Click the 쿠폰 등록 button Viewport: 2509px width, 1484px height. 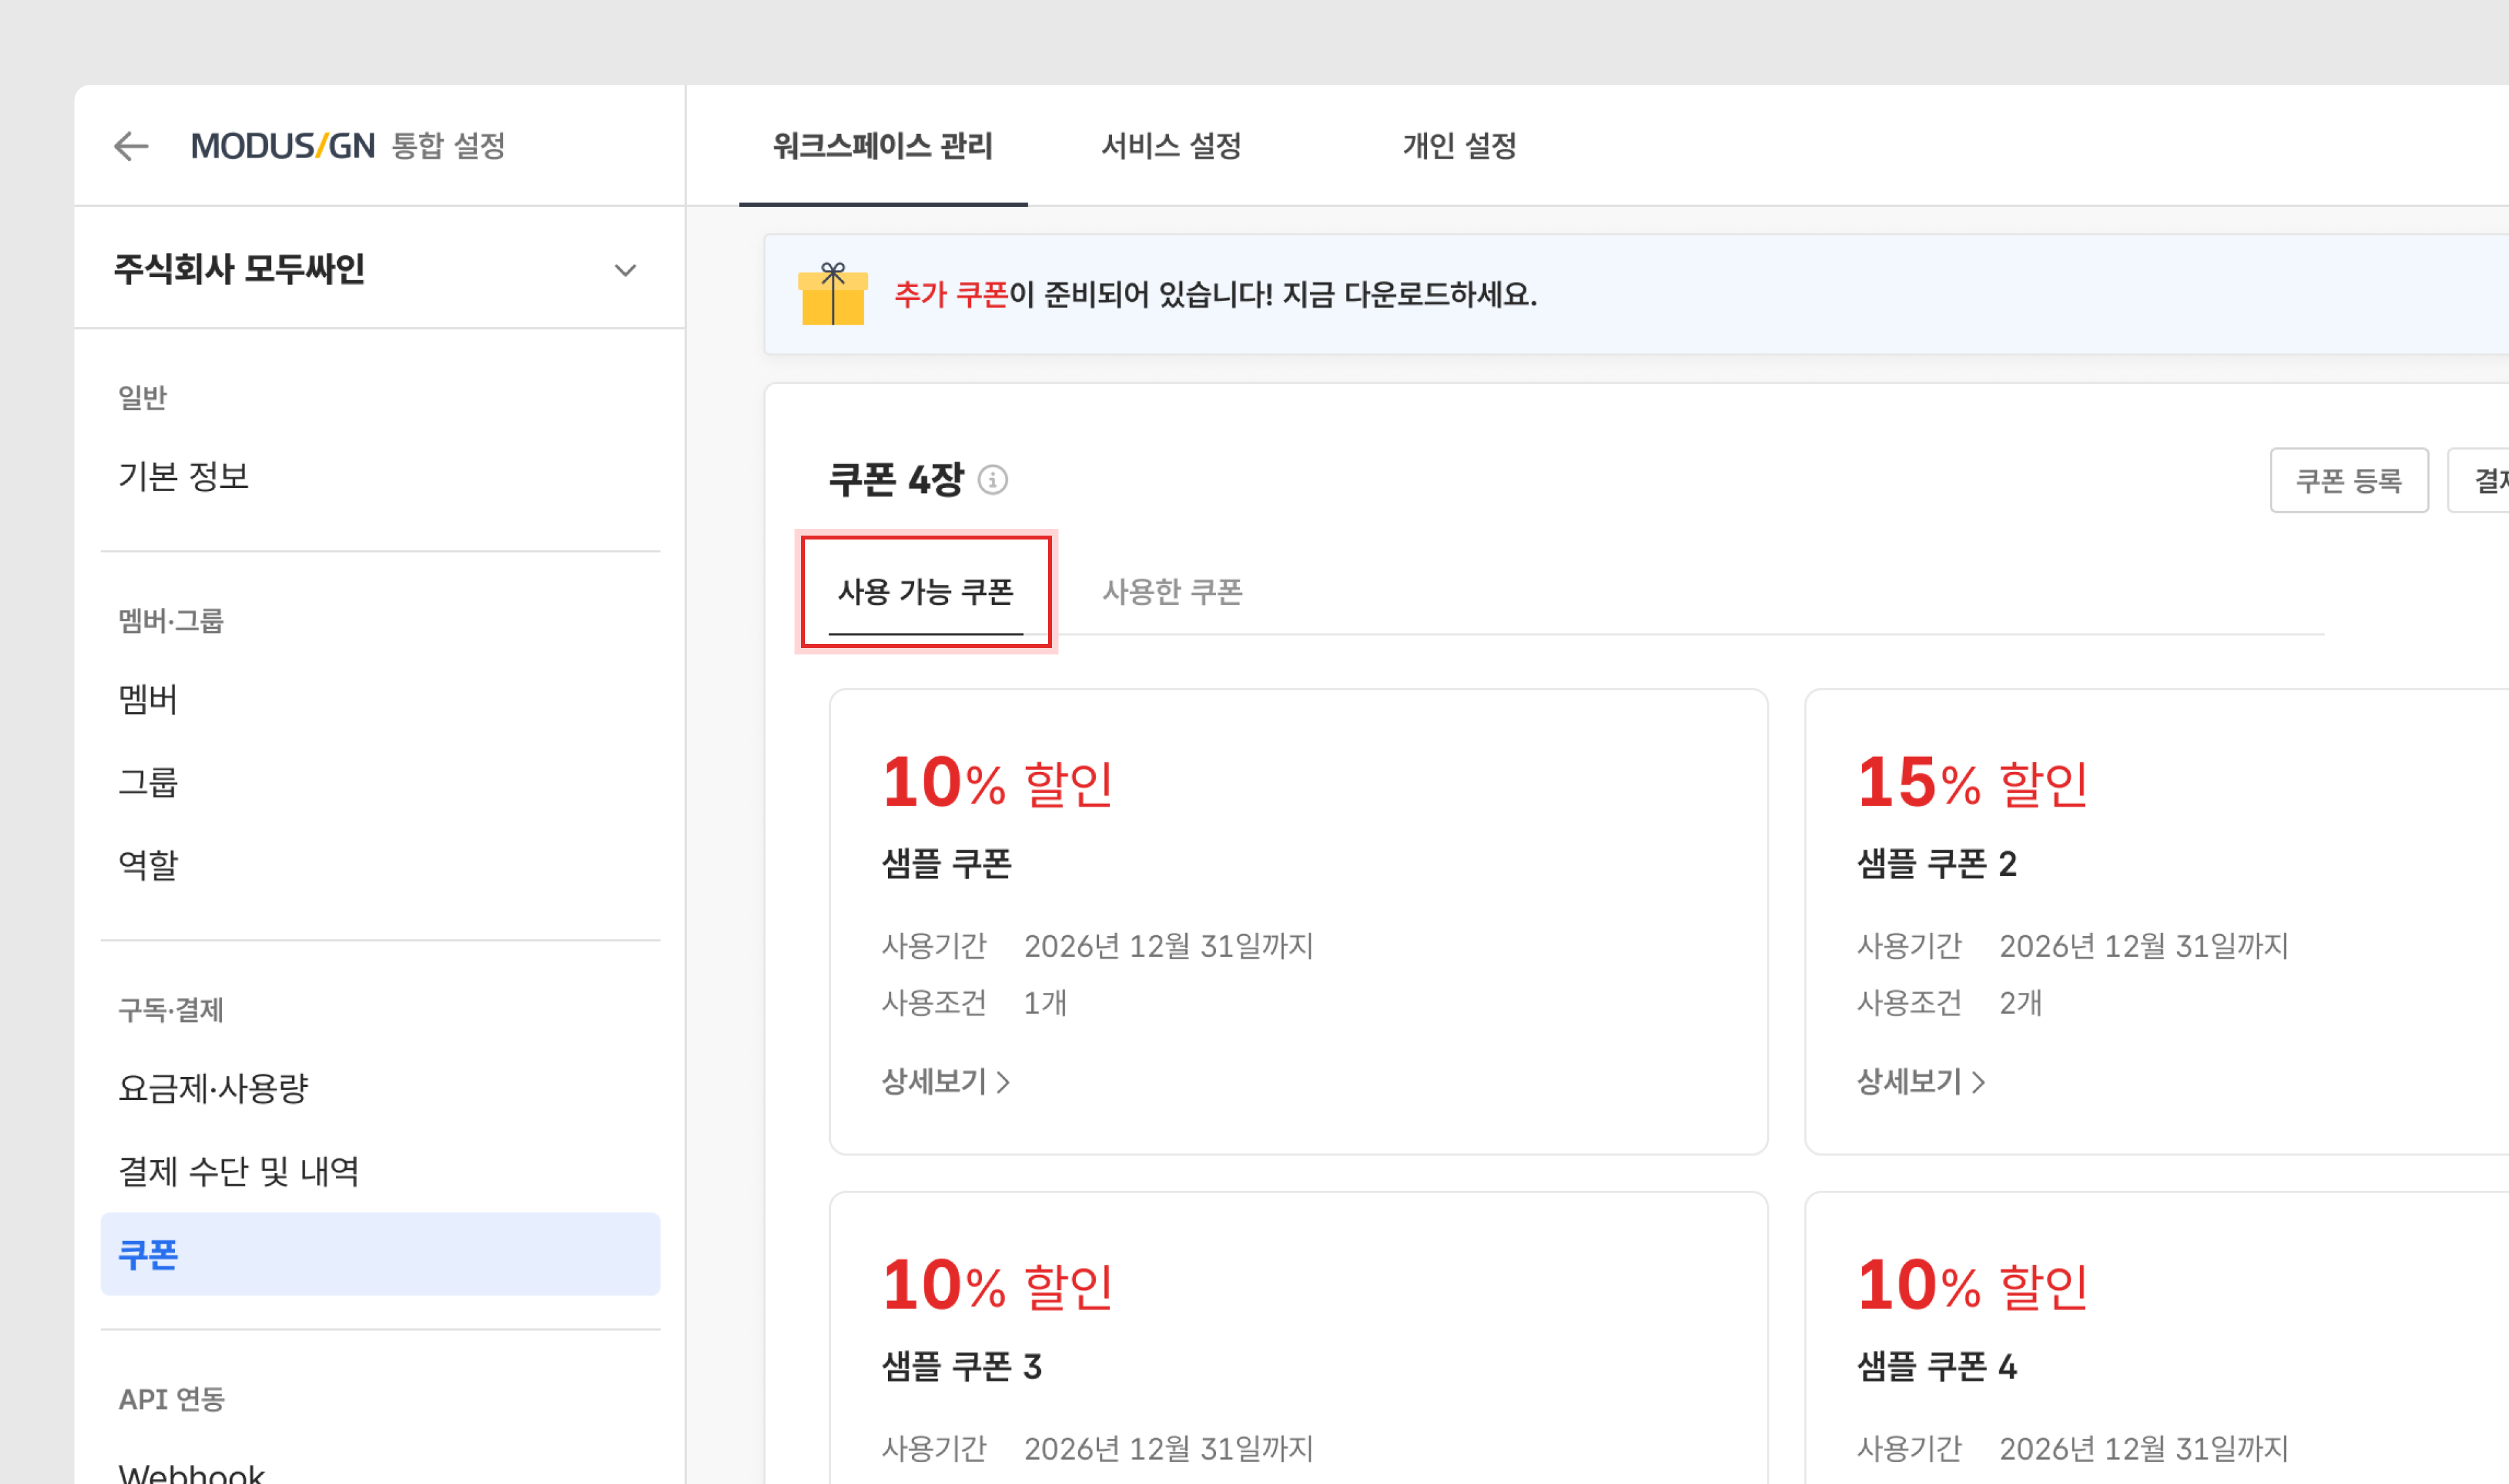(2348, 481)
